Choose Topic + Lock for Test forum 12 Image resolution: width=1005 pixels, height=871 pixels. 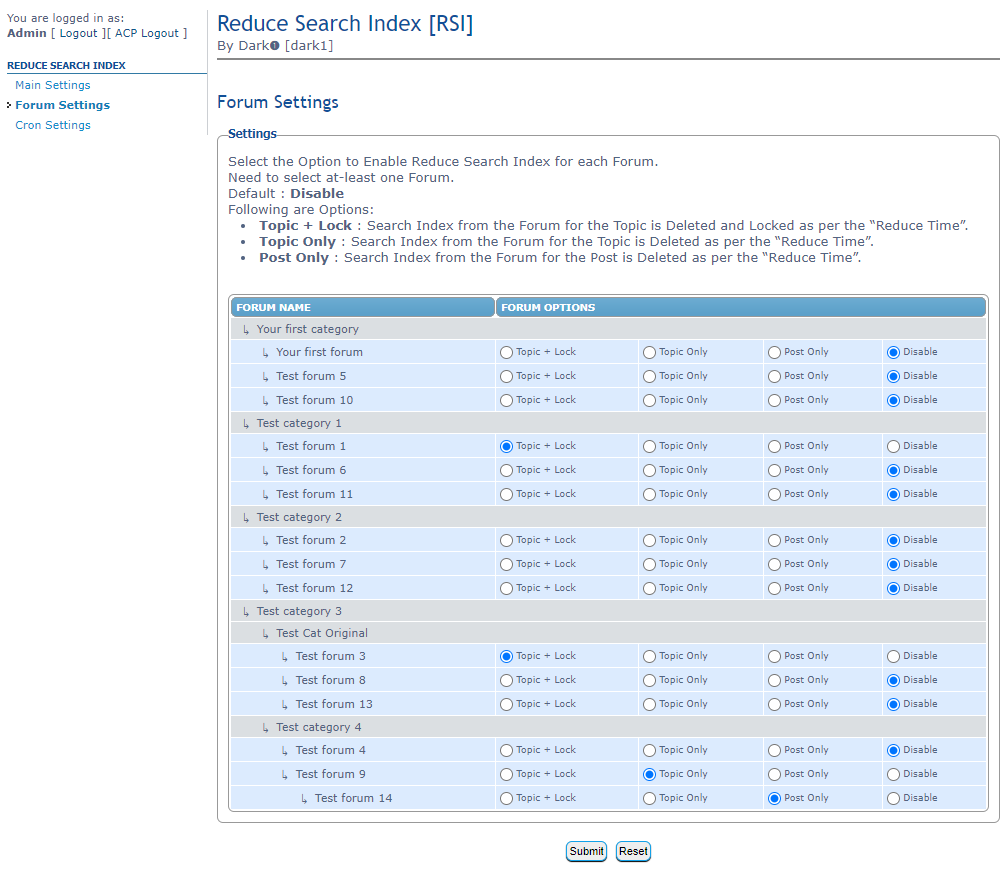(x=506, y=588)
